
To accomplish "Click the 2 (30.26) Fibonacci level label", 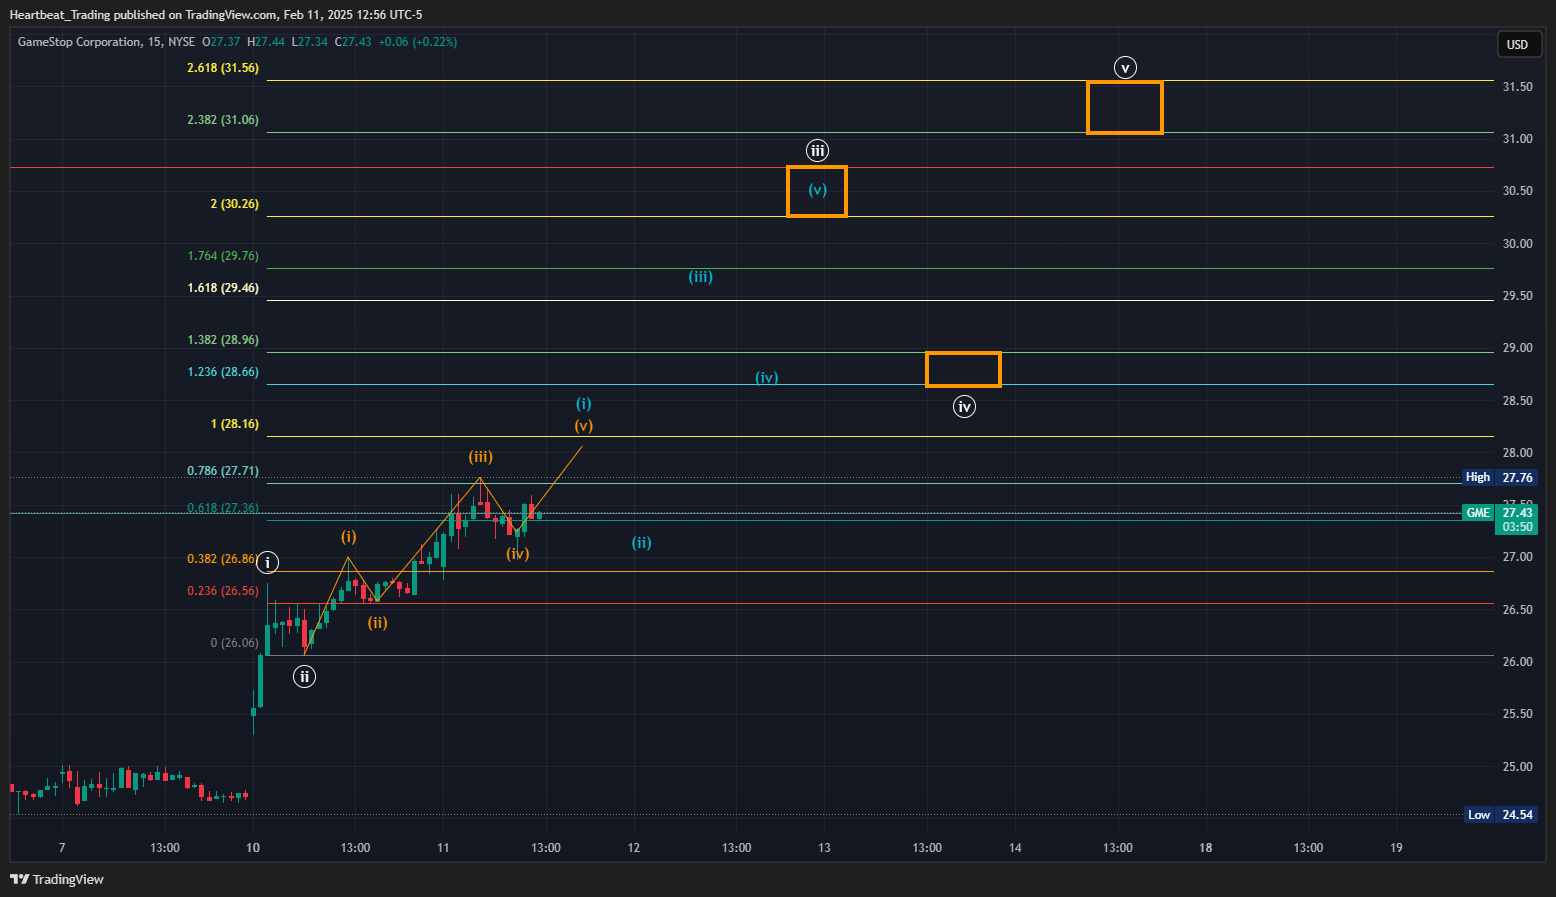I will [235, 204].
